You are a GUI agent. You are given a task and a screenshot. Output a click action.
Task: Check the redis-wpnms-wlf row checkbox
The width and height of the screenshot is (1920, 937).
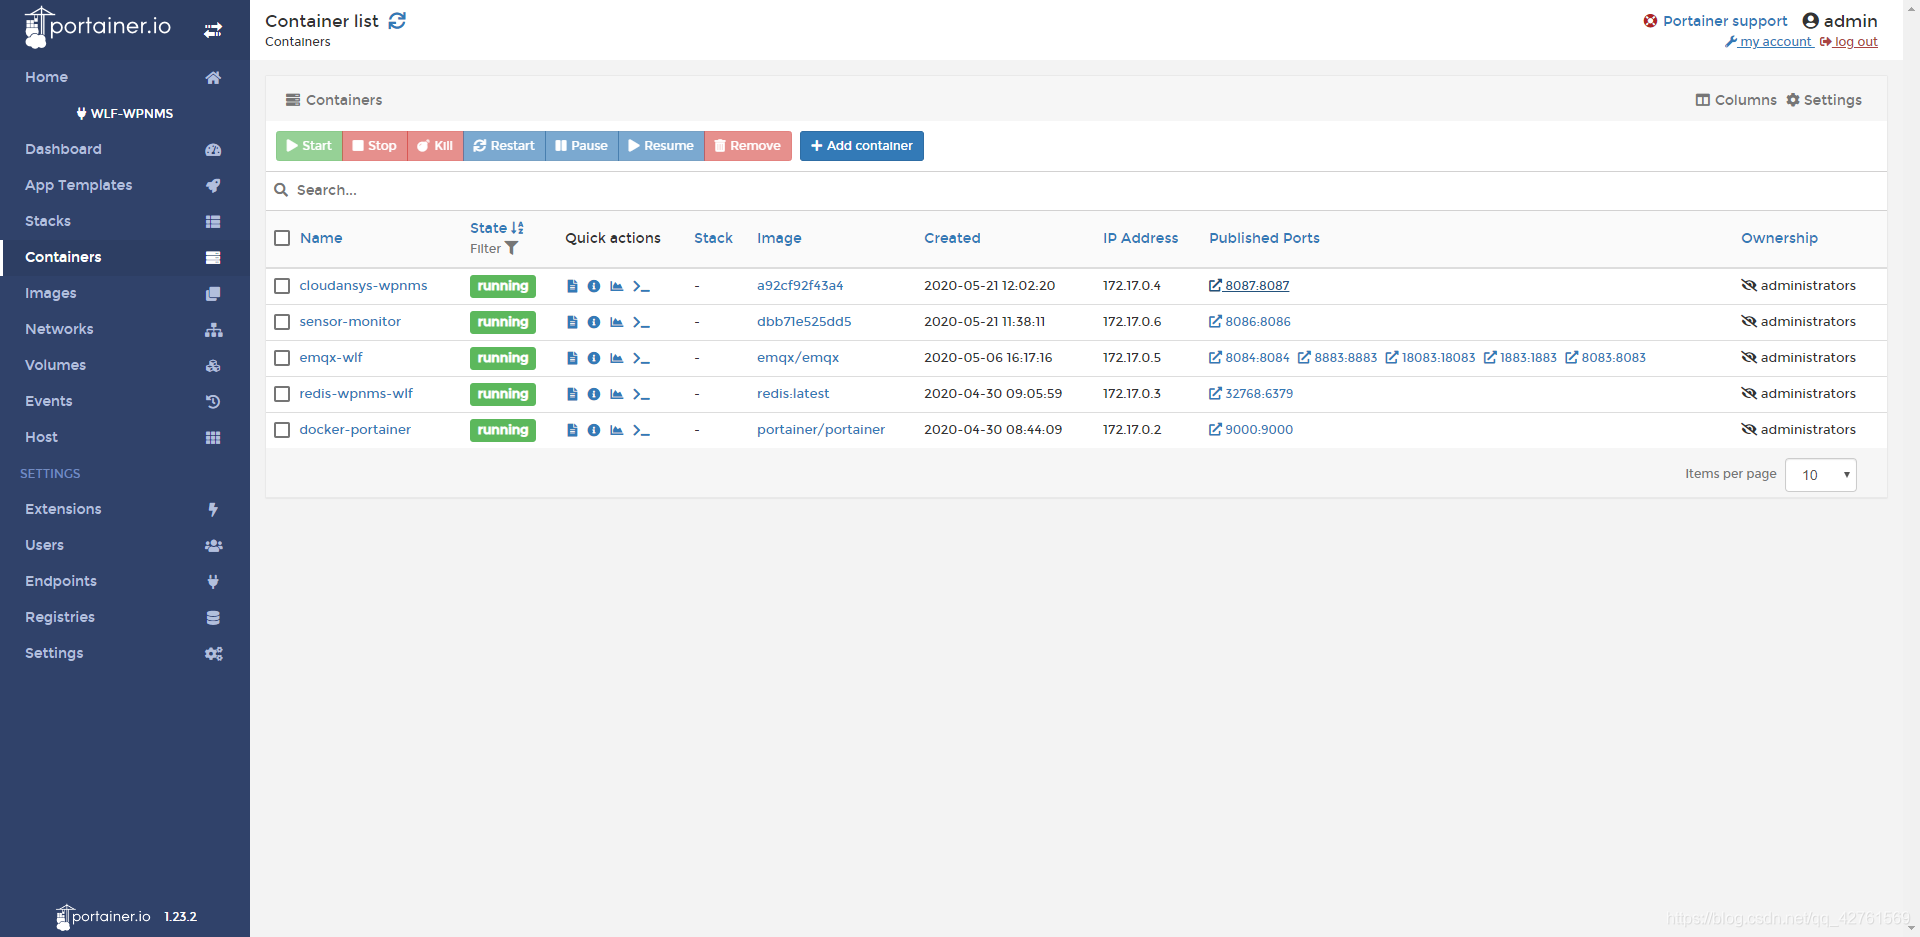pos(282,394)
